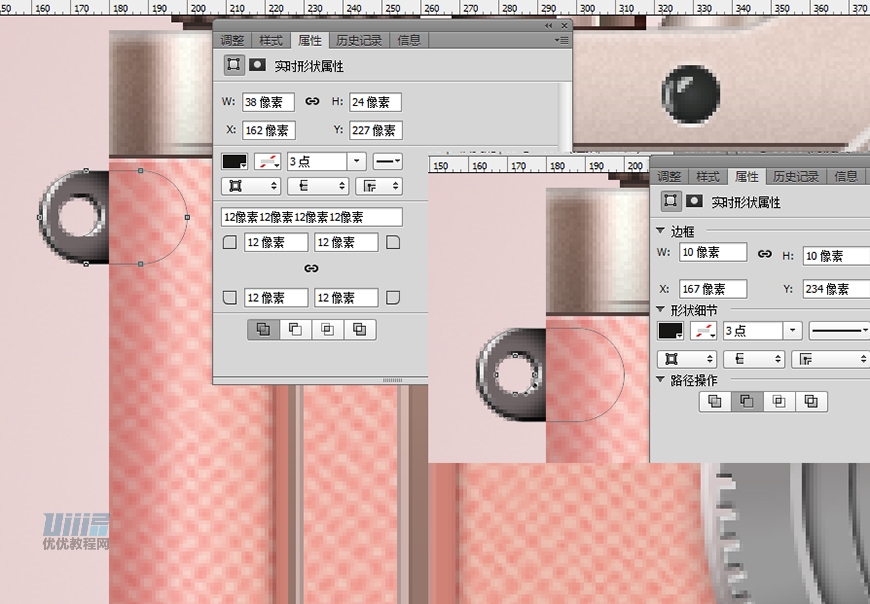The width and height of the screenshot is (870, 604).
Task: Select the mask icon beside 实时形状属性 in the left panel
Action: click(257, 66)
